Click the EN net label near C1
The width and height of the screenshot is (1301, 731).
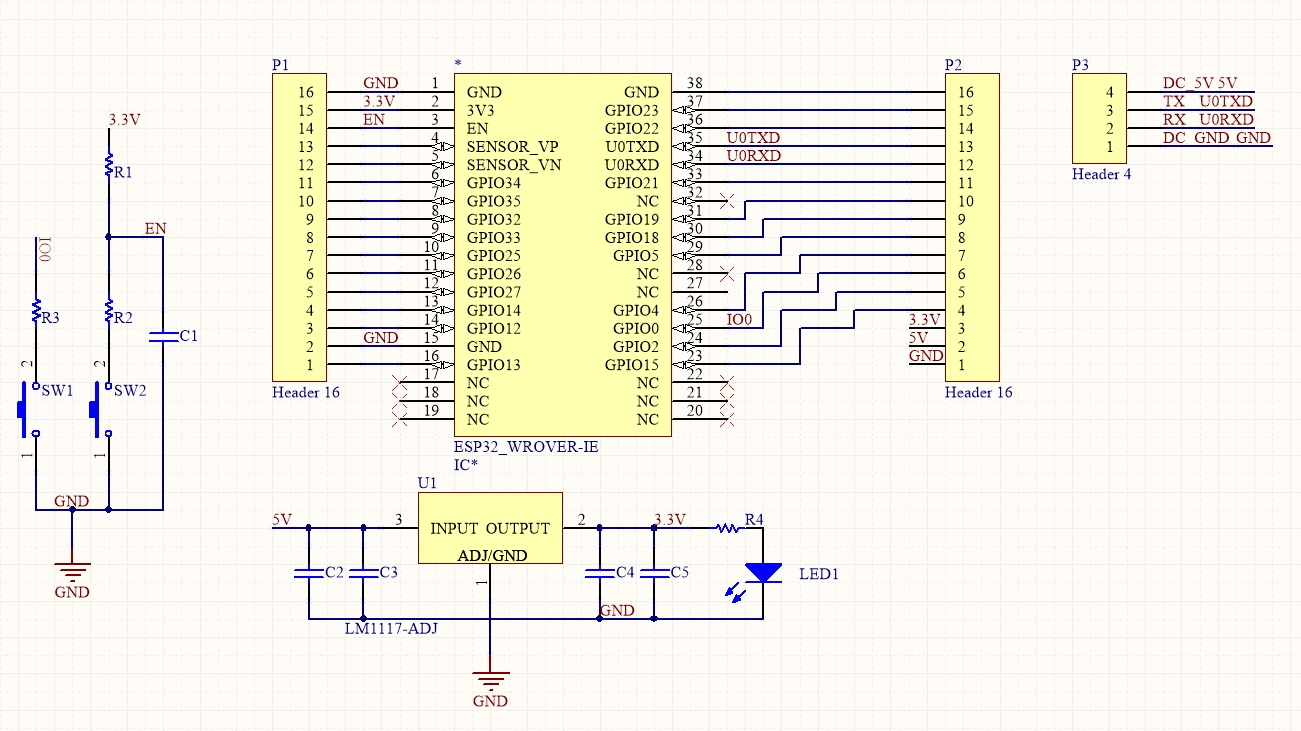click(155, 228)
